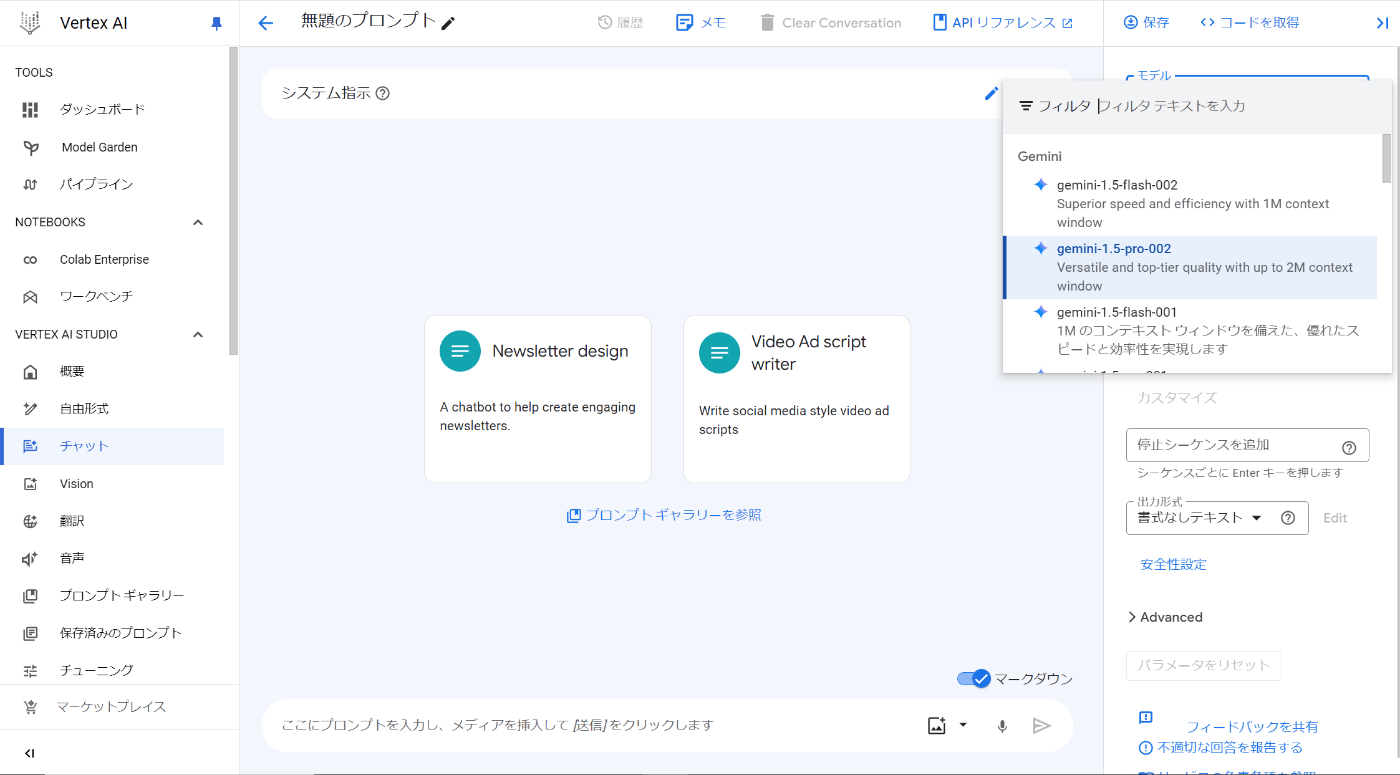Open 不適切な回答を報告する link

(1220, 747)
